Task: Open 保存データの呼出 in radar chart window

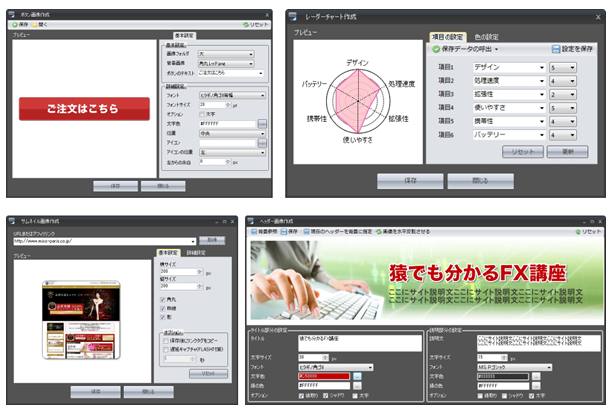Action: point(464,48)
